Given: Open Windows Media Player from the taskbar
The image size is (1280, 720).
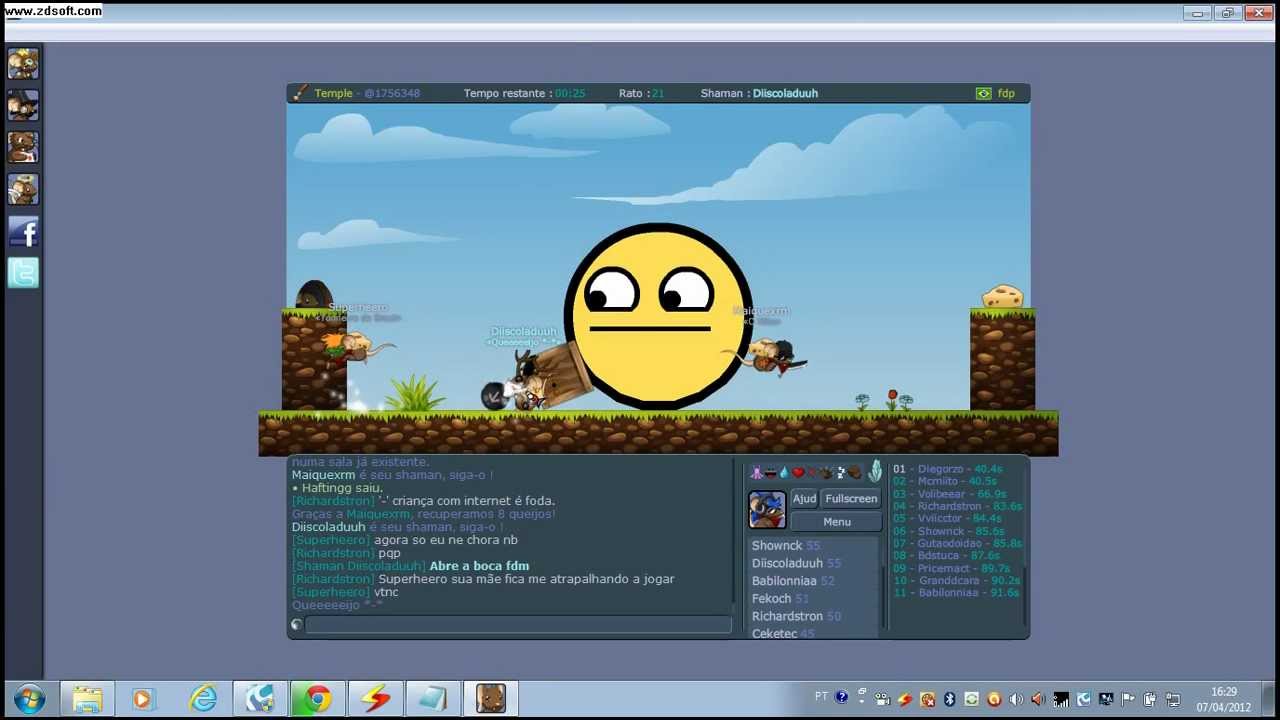Looking at the screenshot, I should click(x=144, y=699).
